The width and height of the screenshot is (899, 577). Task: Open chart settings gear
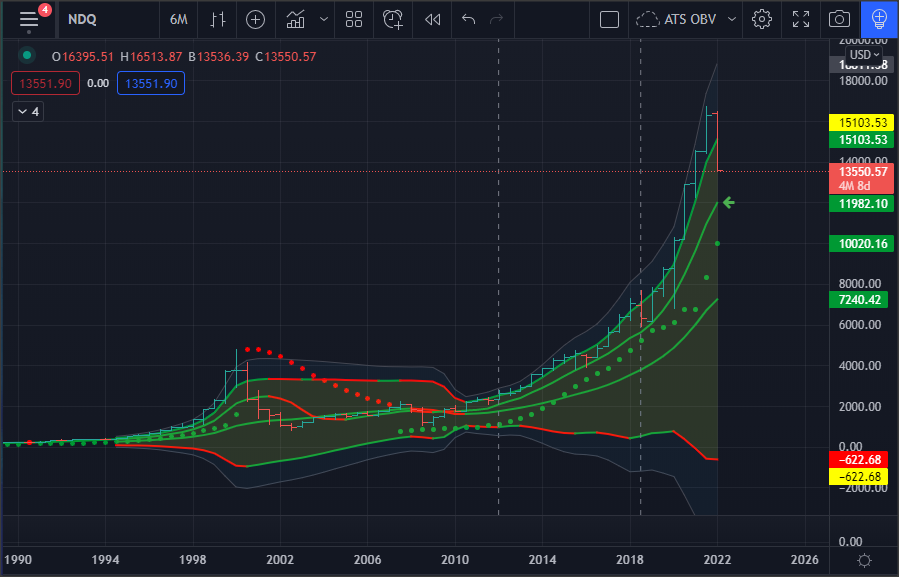click(761, 20)
